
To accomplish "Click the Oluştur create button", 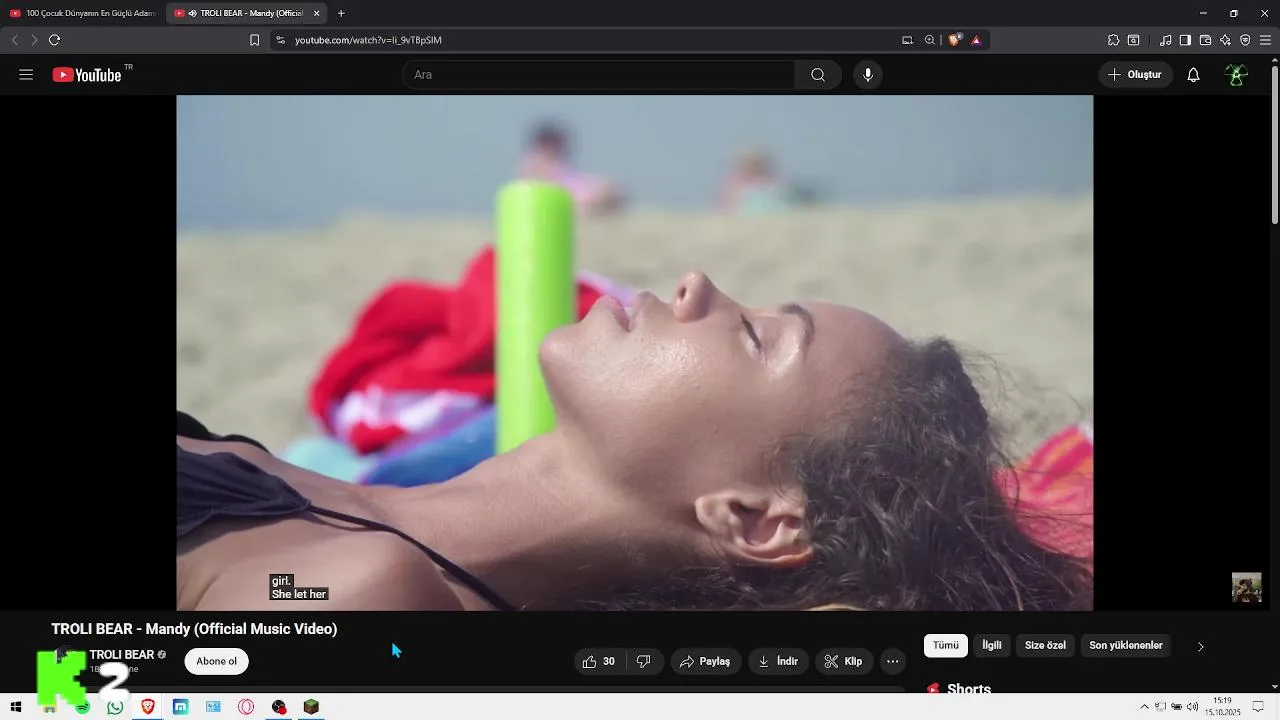I will tap(1135, 75).
